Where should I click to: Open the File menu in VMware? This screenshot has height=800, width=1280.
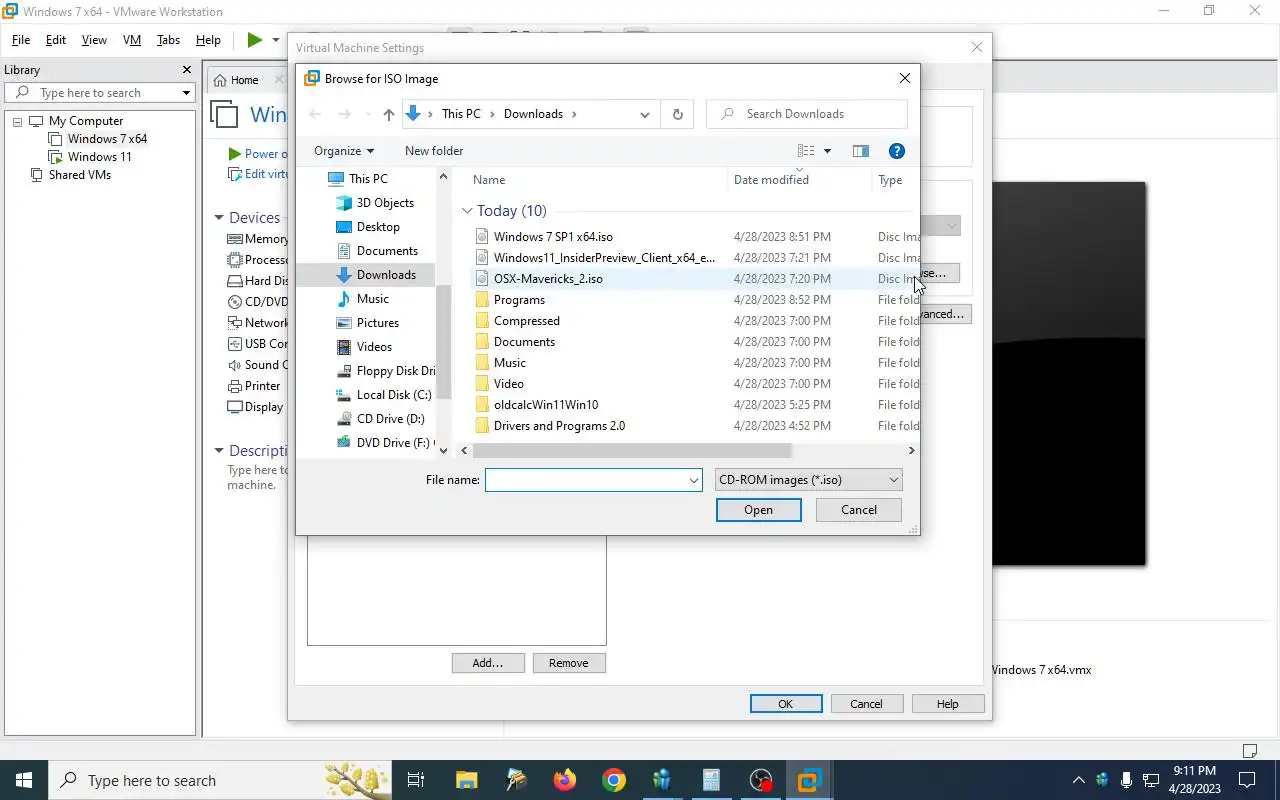pos(21,40)
